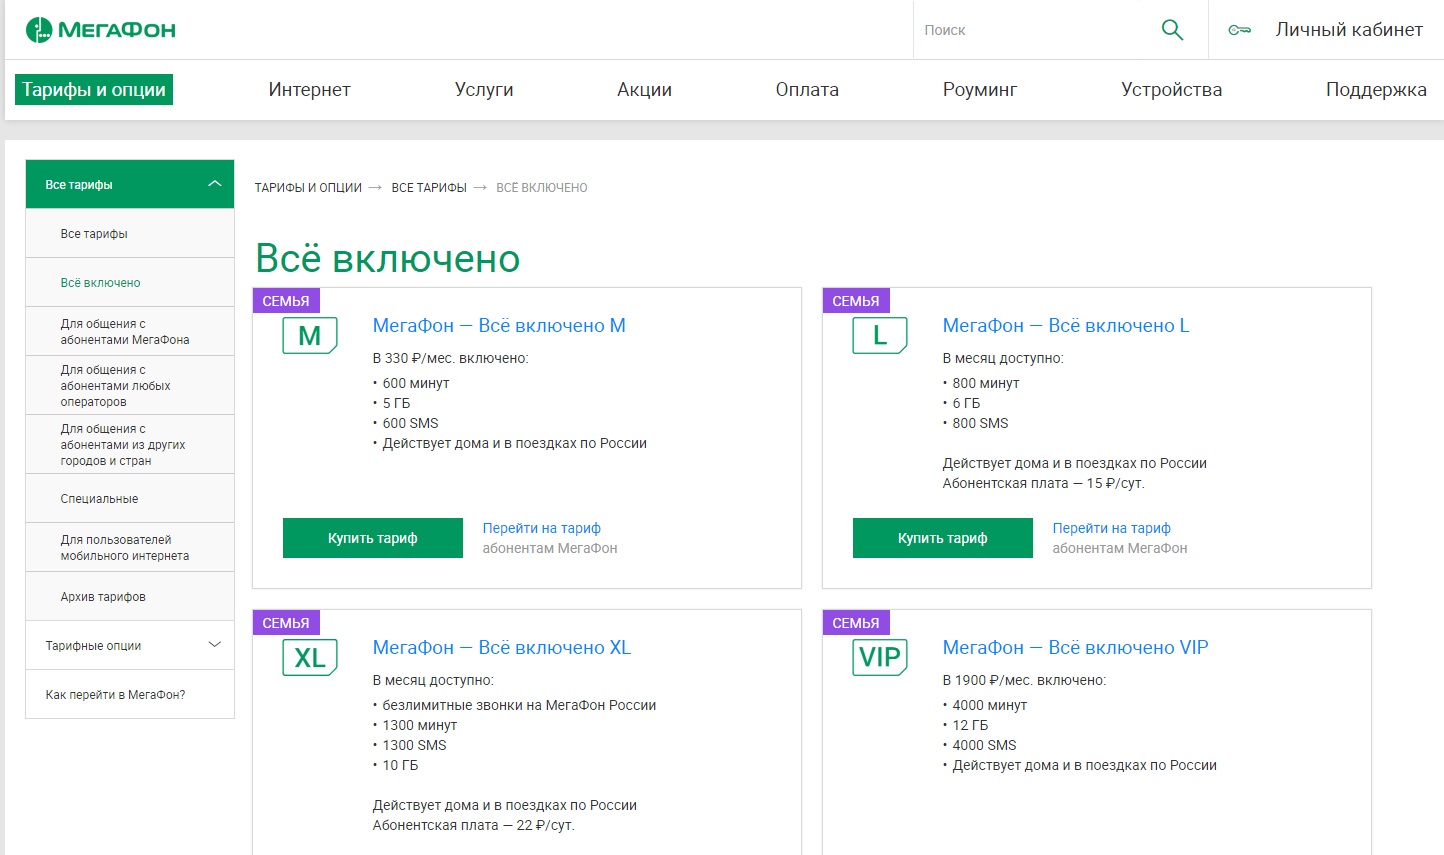This screenshot has width=1444, height=855.
Task: Click the key icon beside Личный кабинет
Action: pos(1240,30)
